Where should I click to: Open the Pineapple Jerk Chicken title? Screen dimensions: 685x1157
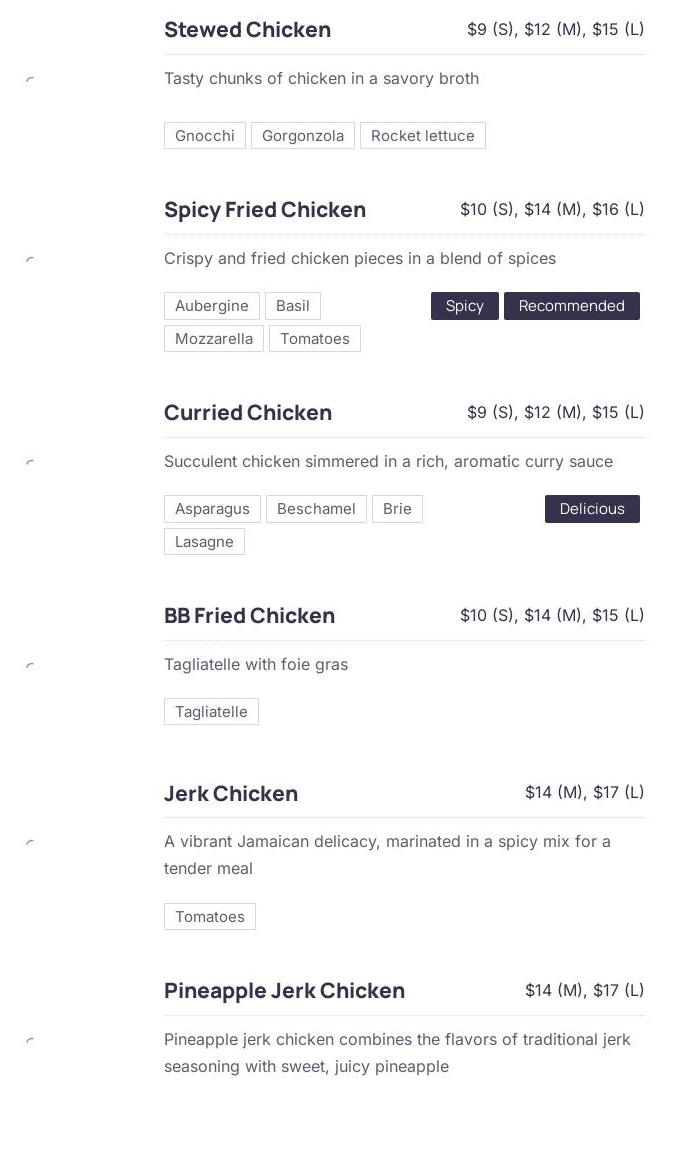[284, 990]
